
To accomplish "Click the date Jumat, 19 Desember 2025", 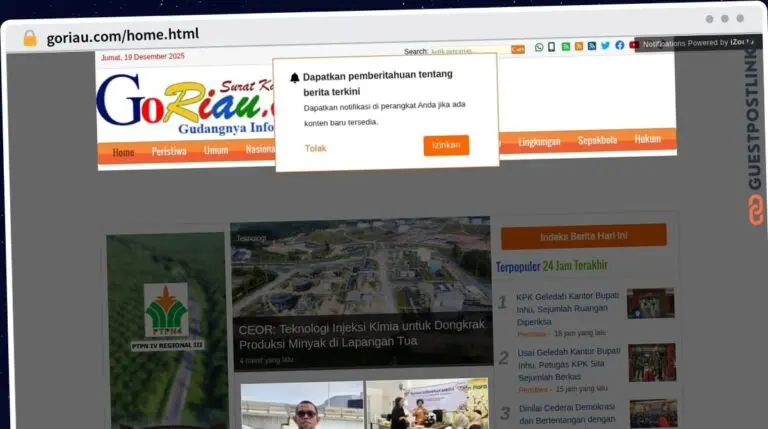I will [143, 57].
